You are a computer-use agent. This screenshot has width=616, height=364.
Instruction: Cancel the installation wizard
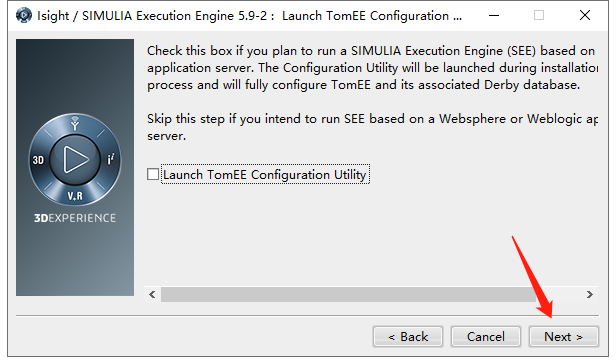tap(486, 337)
